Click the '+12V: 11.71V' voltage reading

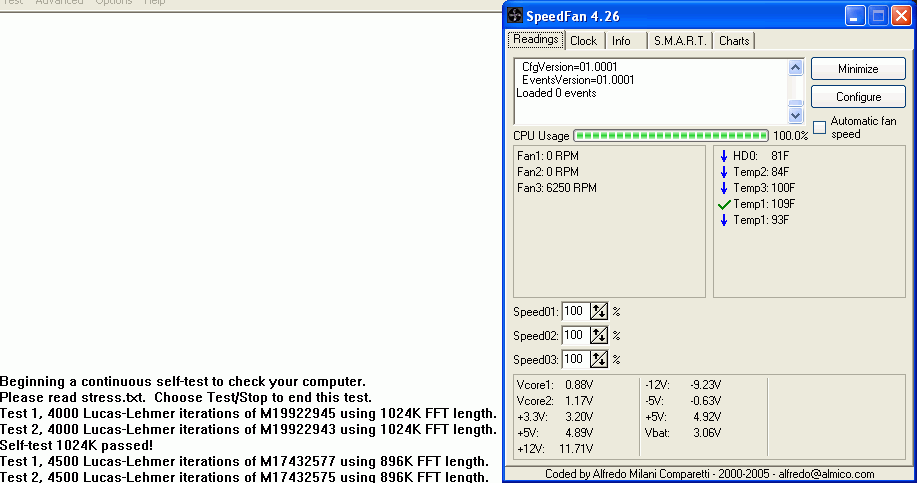coord(554,449)
